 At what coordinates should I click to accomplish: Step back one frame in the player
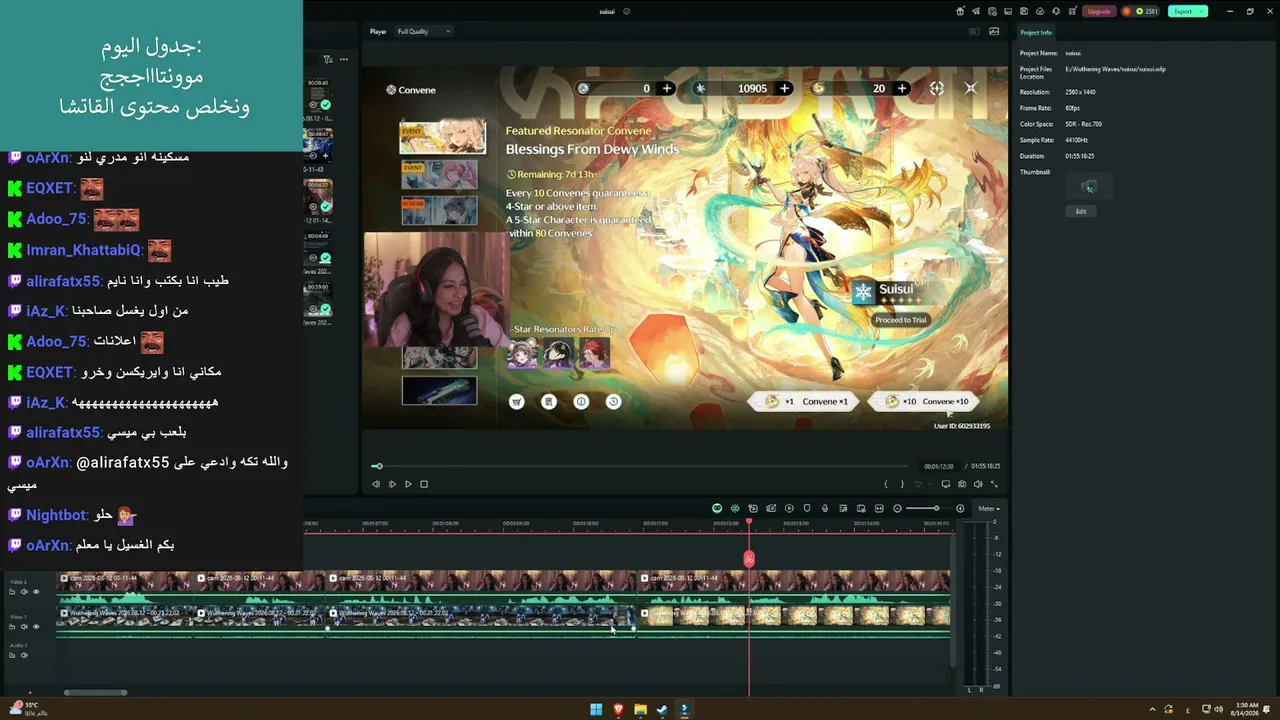376,484
